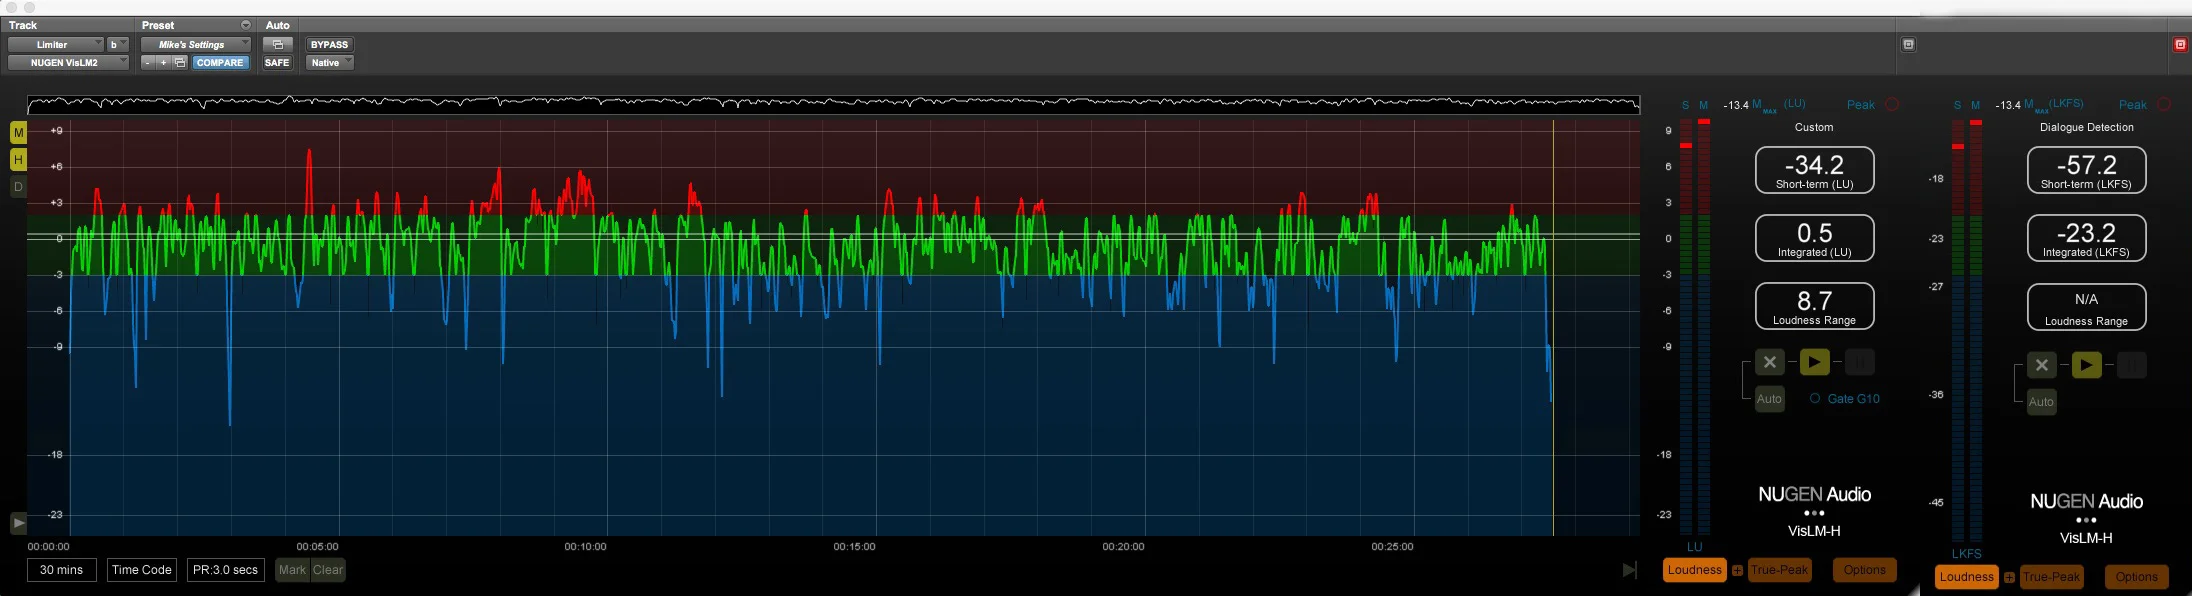Click the -13.4 Mmax (LU) readout
2192x596 pixels.
pyautogui.click(x=1765, y=105)
